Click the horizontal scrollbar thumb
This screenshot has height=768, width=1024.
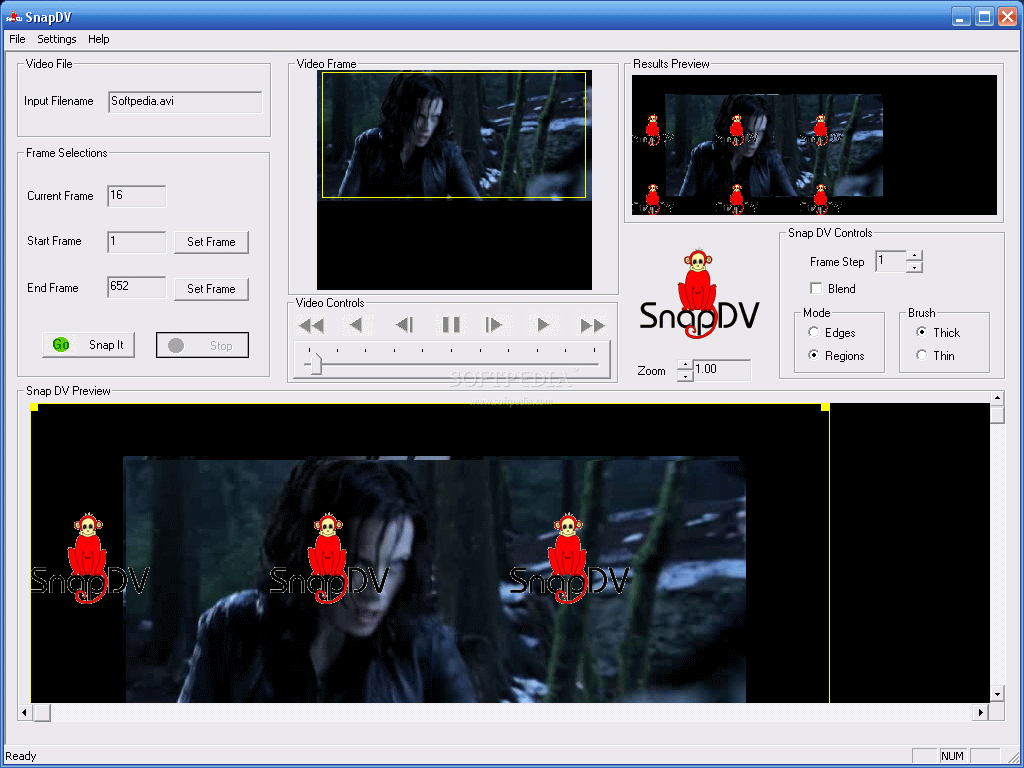tap(41, 712)
